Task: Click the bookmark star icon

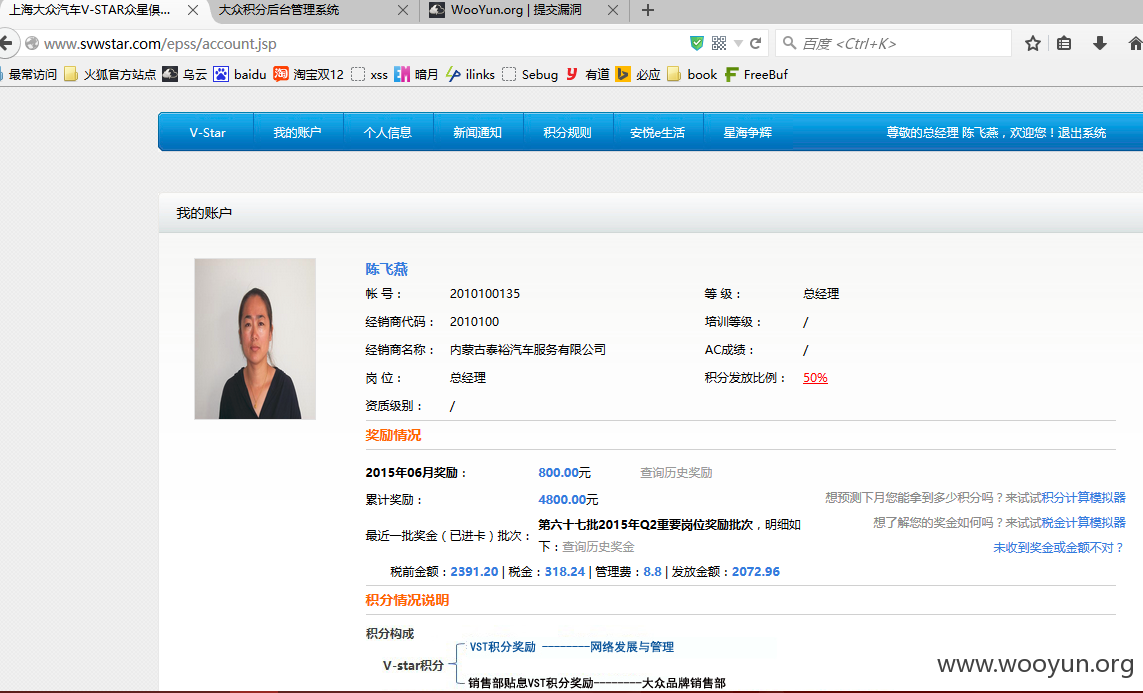Action: pos(1033,44)
